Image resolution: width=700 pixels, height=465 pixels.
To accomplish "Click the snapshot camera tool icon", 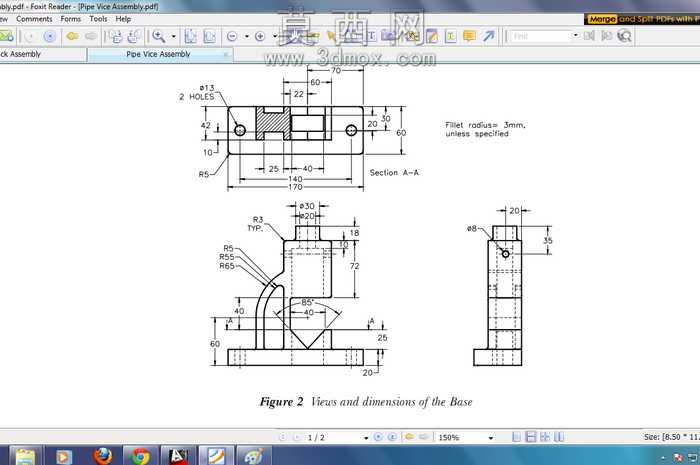I will point(388,36).
